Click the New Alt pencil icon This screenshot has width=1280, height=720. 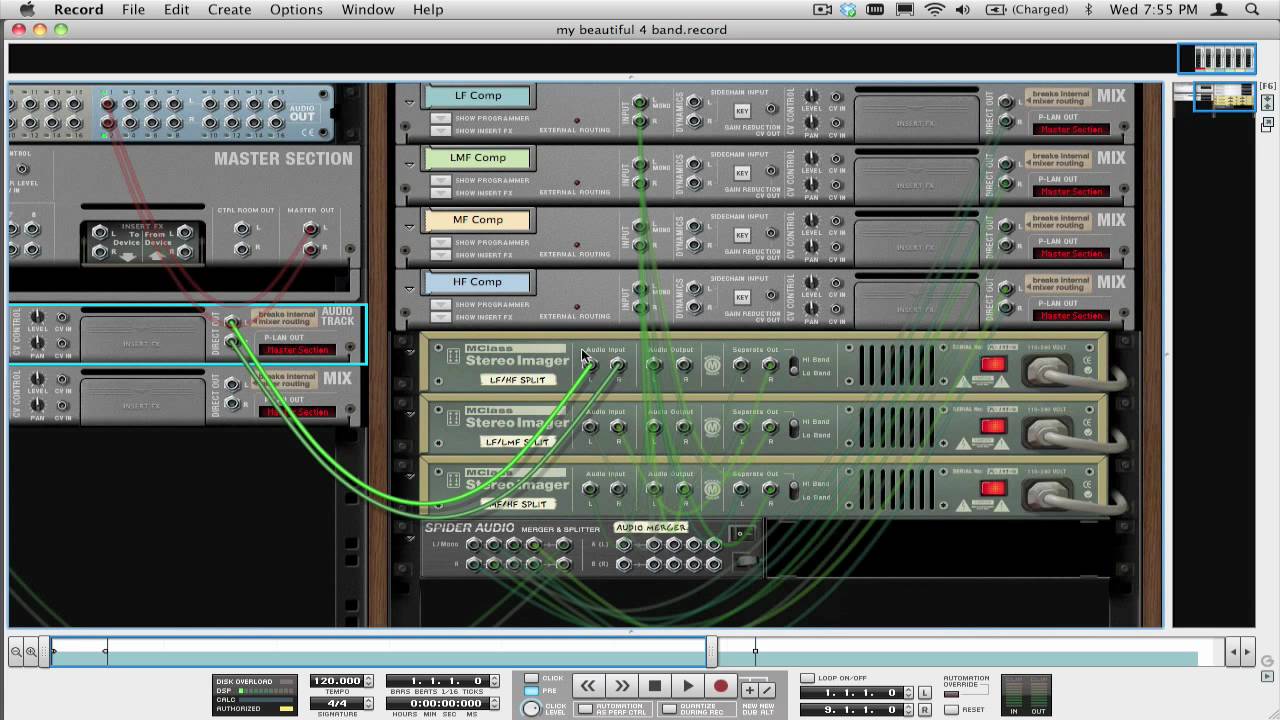point(767,690)
